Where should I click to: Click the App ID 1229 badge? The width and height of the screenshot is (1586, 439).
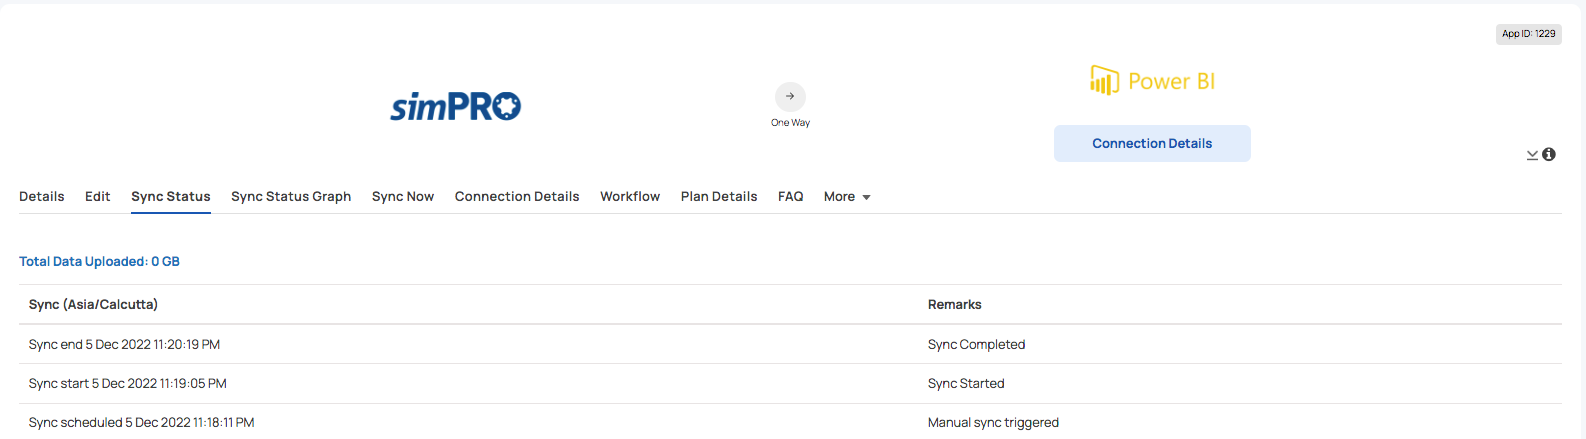point(1529,34)
